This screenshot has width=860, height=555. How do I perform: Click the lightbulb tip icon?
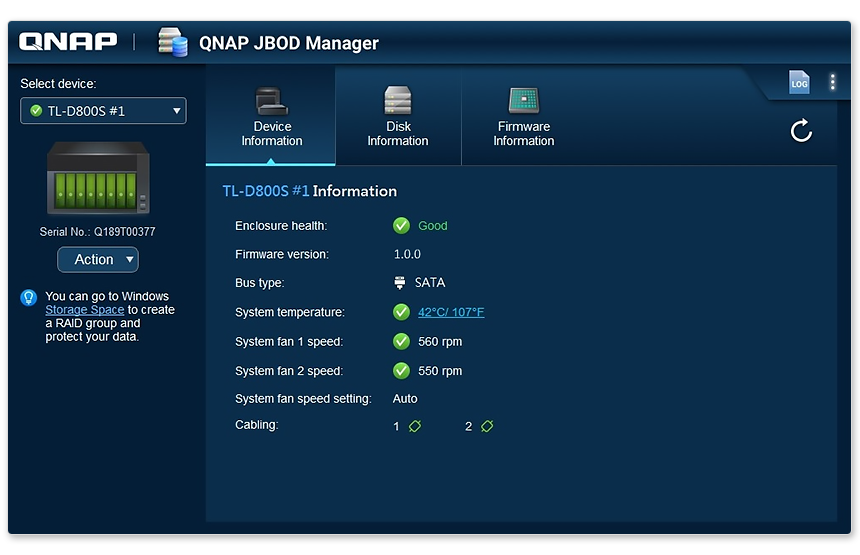pyautogui.click(x=29, y=297)
